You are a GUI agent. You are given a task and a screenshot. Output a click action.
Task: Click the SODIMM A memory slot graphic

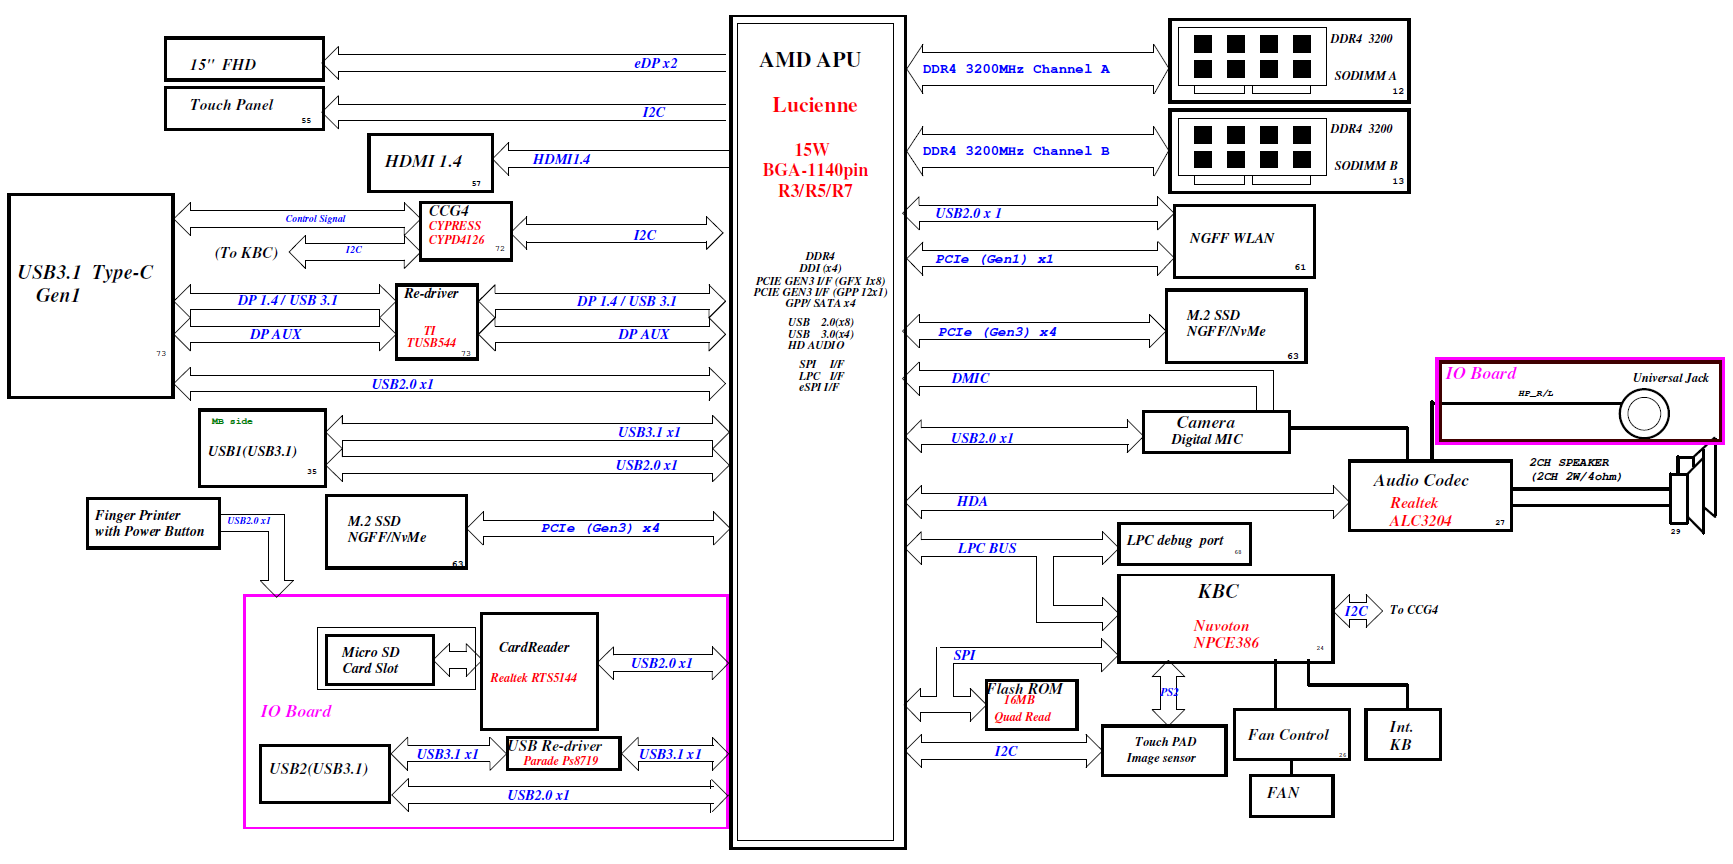coord(1252,58)
